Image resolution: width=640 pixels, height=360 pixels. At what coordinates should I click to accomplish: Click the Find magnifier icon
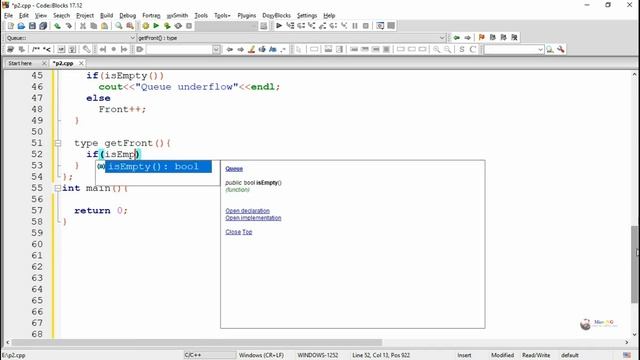tap(119, 26)
